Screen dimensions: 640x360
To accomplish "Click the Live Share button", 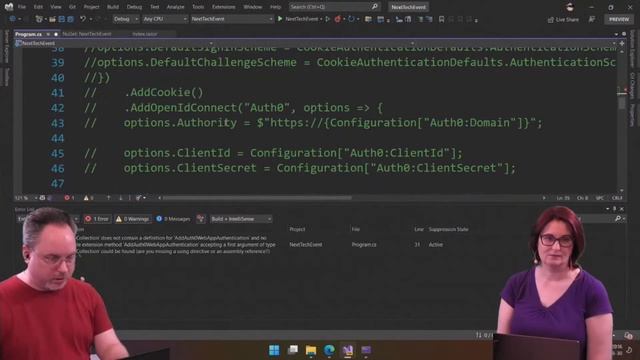I will 563,20.
